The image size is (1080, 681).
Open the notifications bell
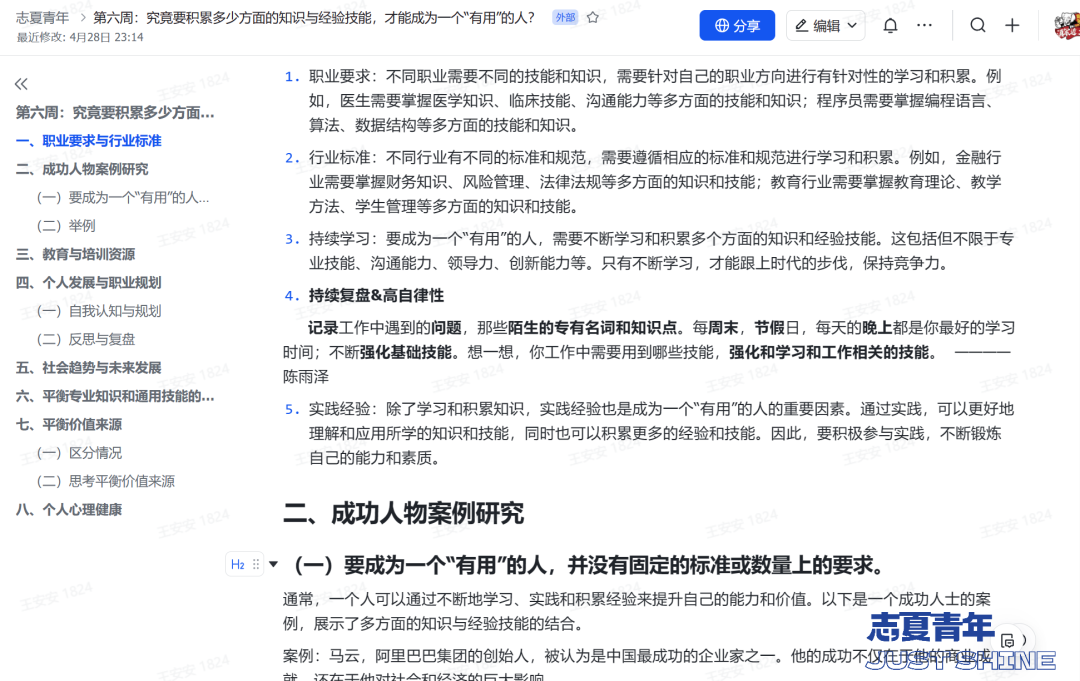pyautogui.click(x=890, y=25)
